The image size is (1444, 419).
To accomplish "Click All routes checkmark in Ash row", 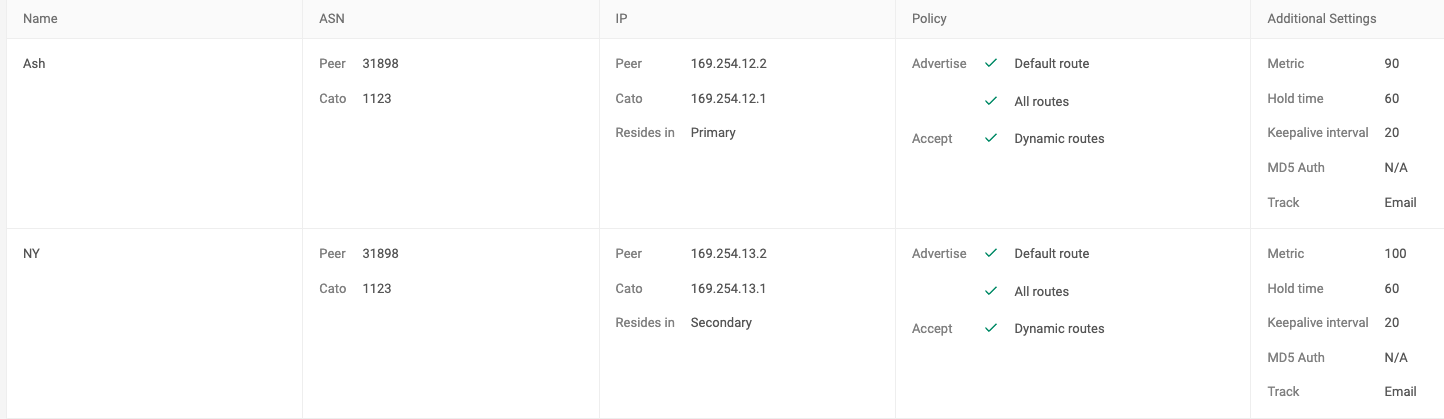I will click(991, 101).
